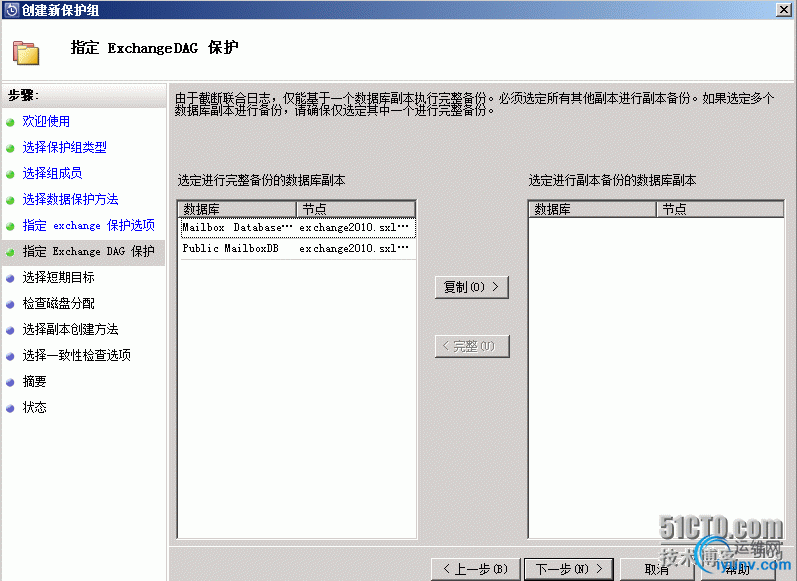Click the disabled < 完整(U) button
The height and width of the screenshot is (581, 797).
pyautogui.click(x=472, y=347)
